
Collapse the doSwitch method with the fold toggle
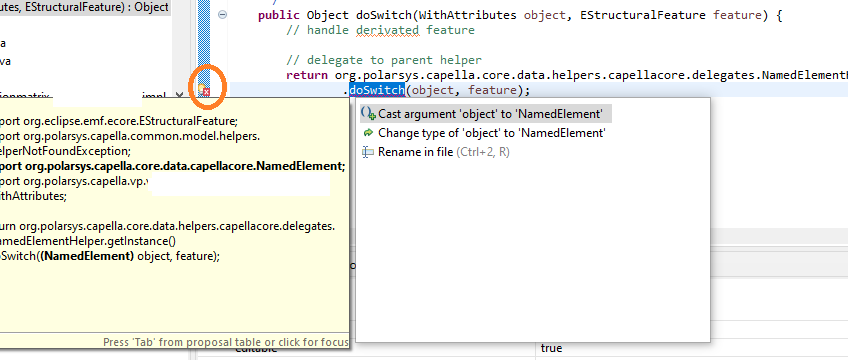(222, 15)
